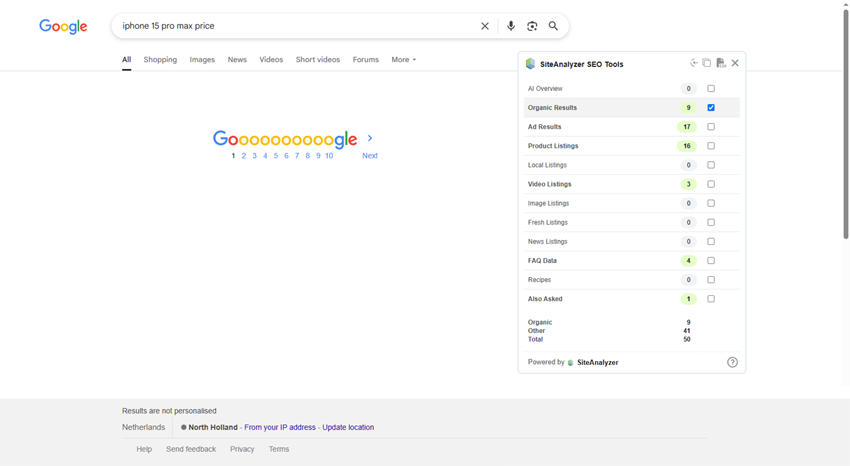Click the Ad Results count badge 17

click(686, 127)
